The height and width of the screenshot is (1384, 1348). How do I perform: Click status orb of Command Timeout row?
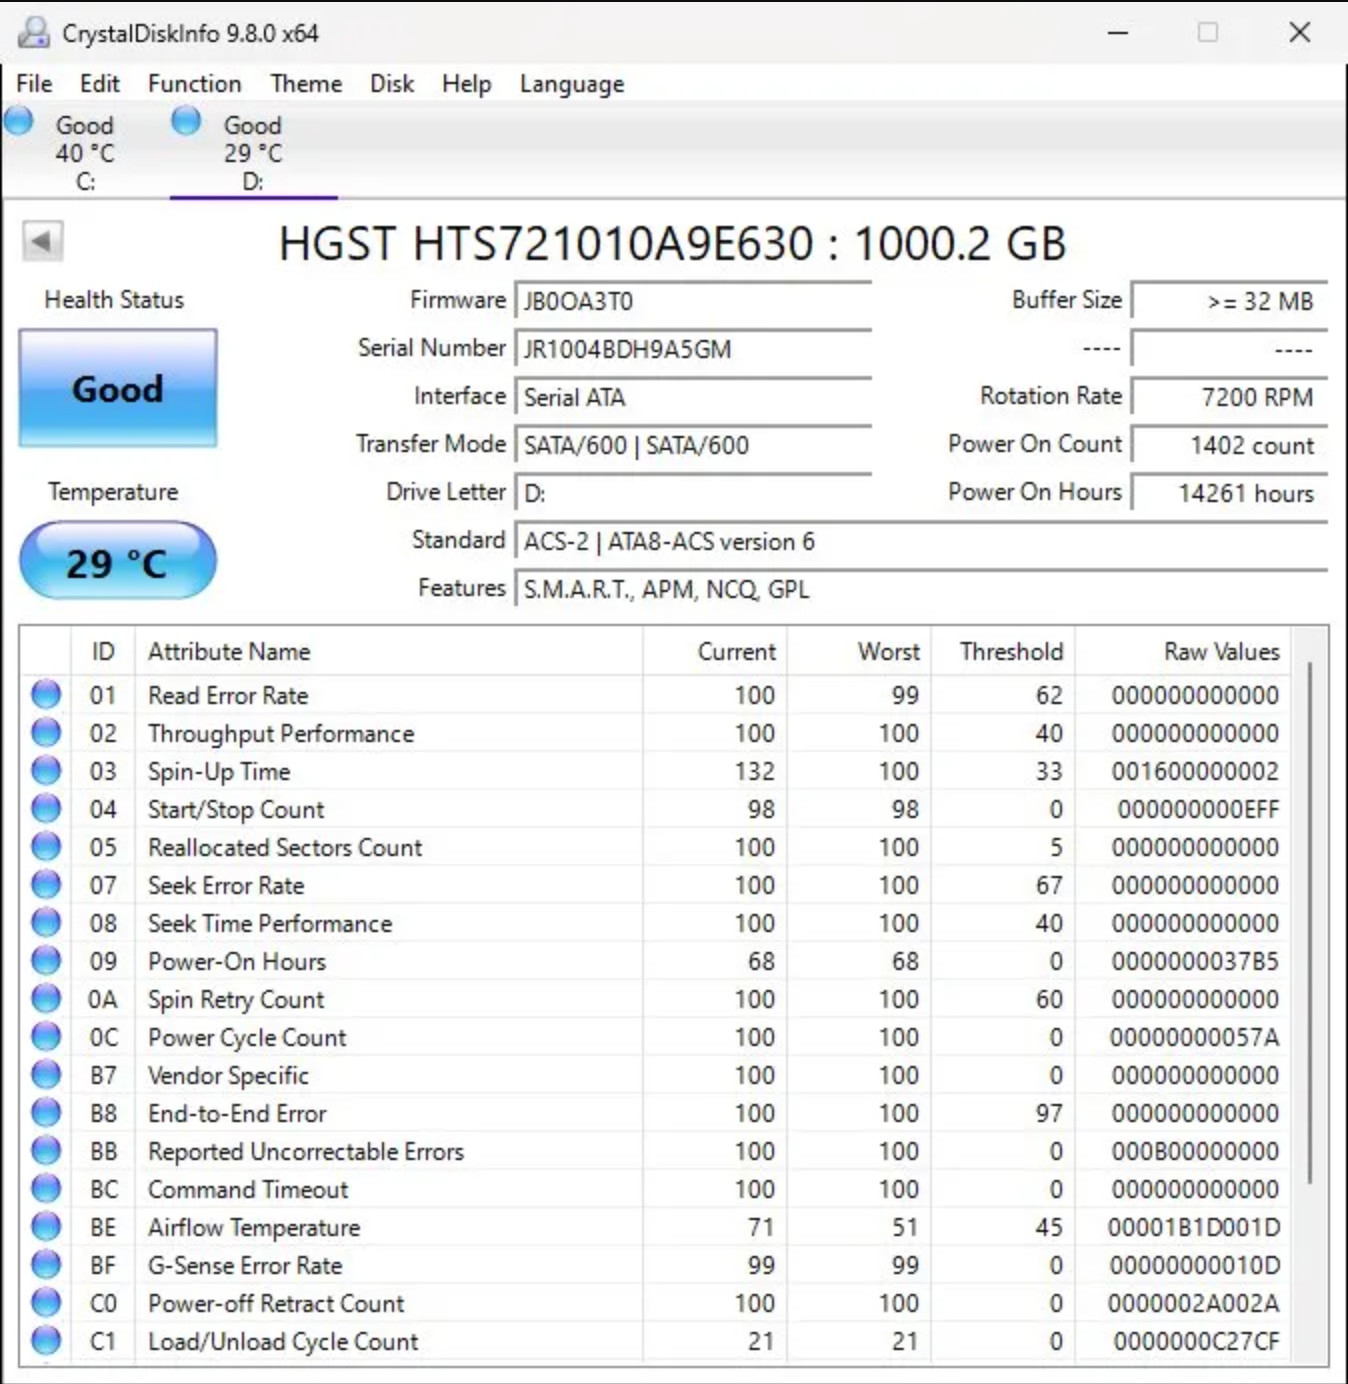[x=46, y=1188]
